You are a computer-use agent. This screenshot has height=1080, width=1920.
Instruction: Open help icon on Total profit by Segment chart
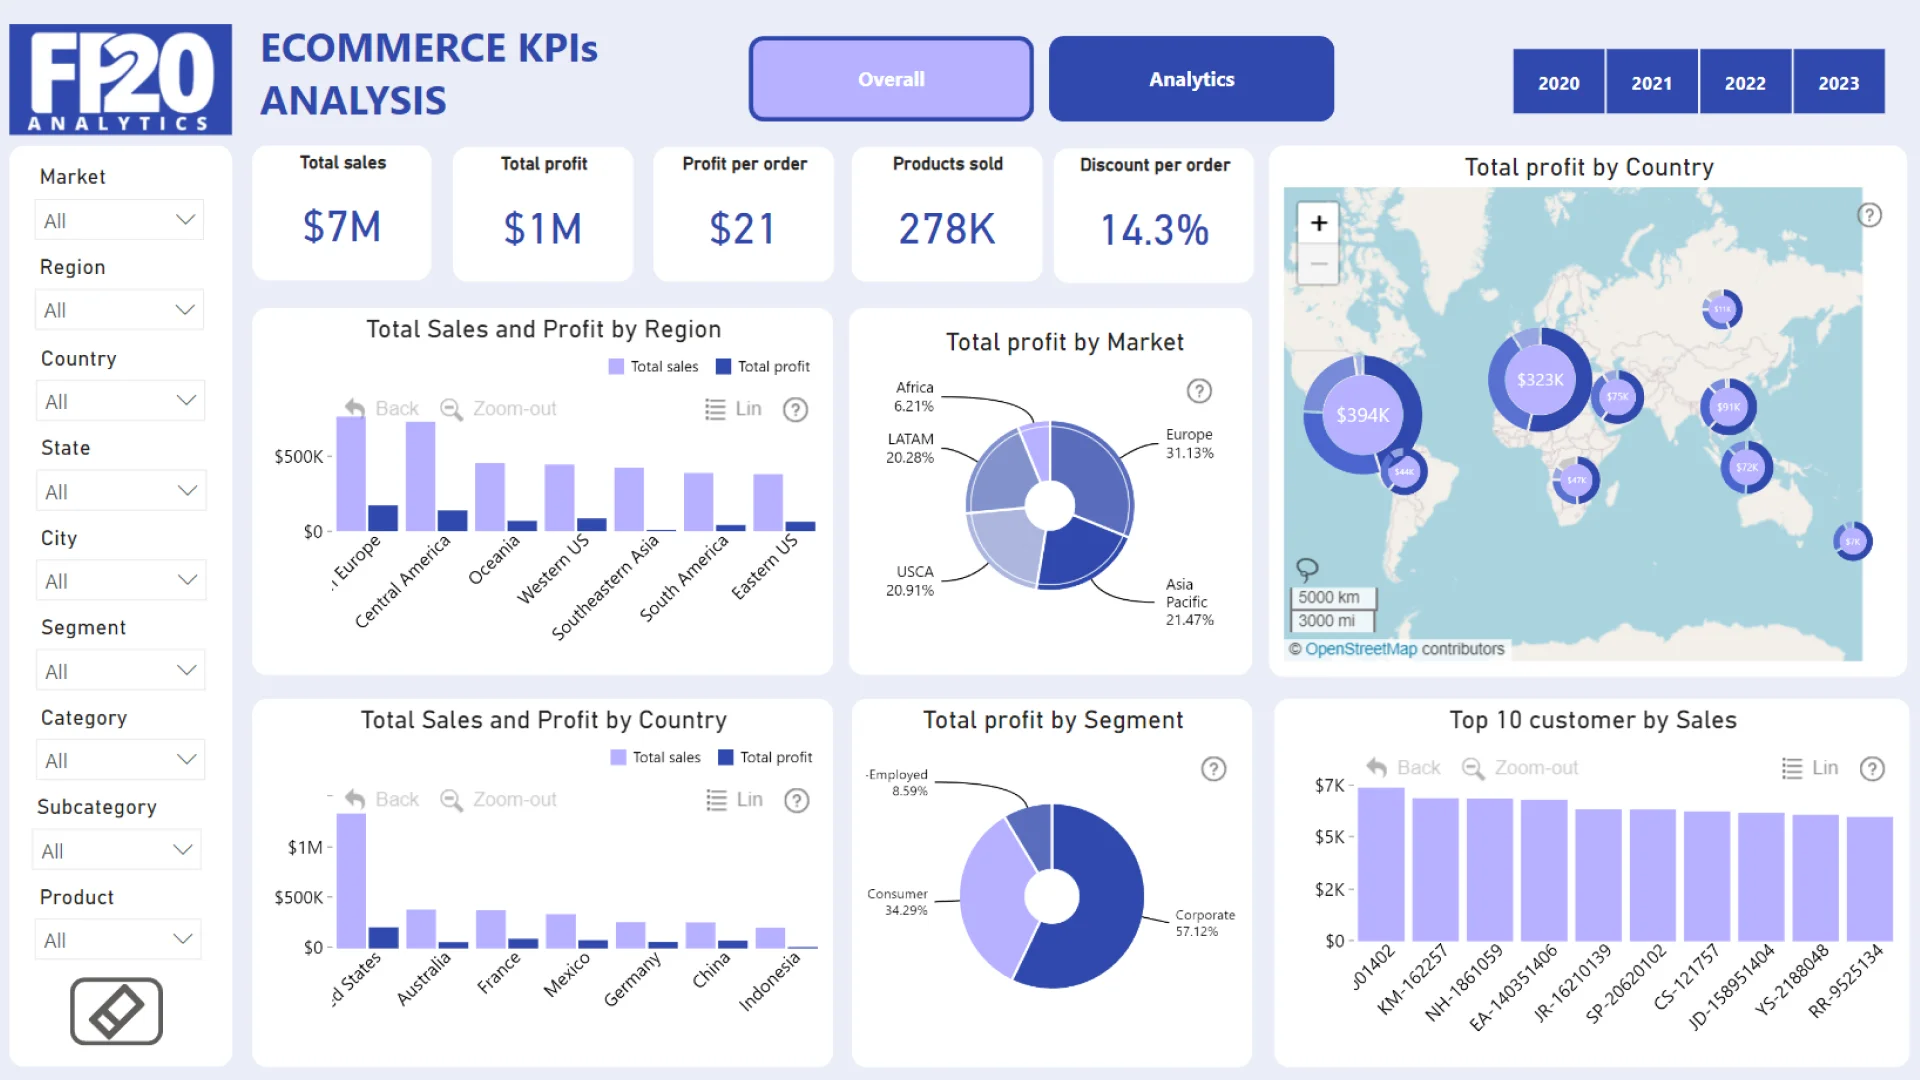point(1213,769)
